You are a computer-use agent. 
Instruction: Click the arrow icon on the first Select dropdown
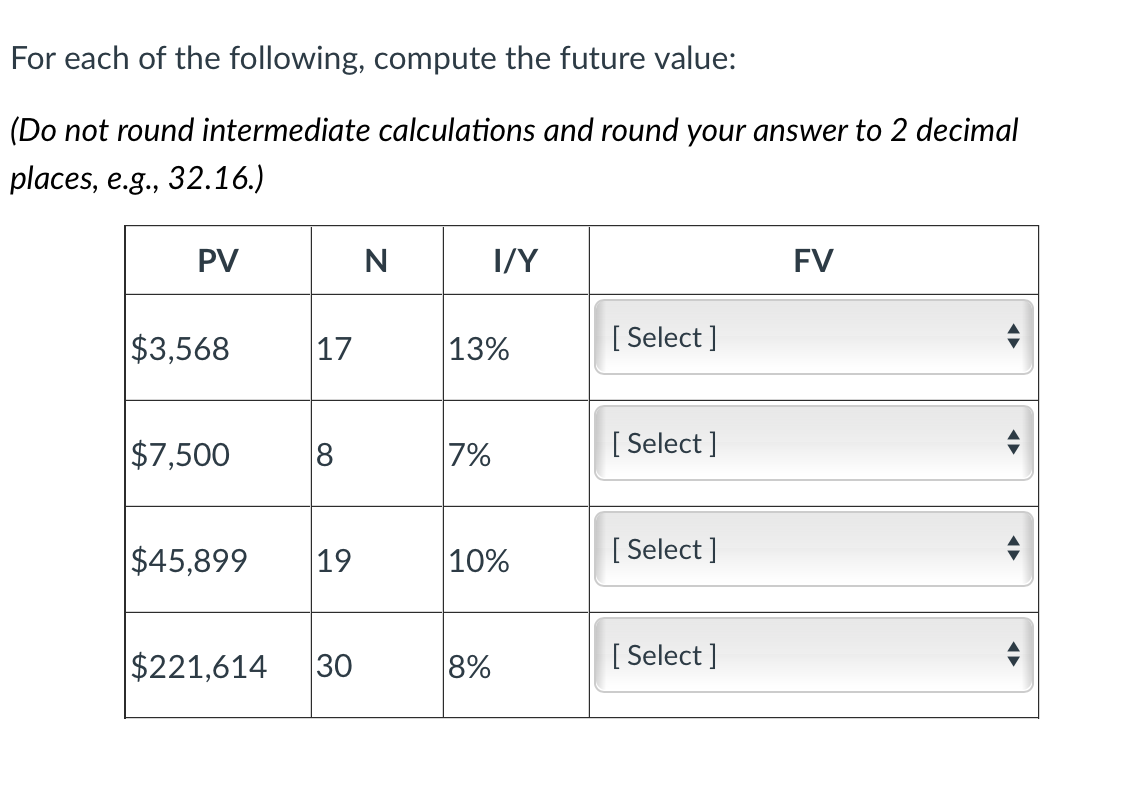tap(1013, 338)
